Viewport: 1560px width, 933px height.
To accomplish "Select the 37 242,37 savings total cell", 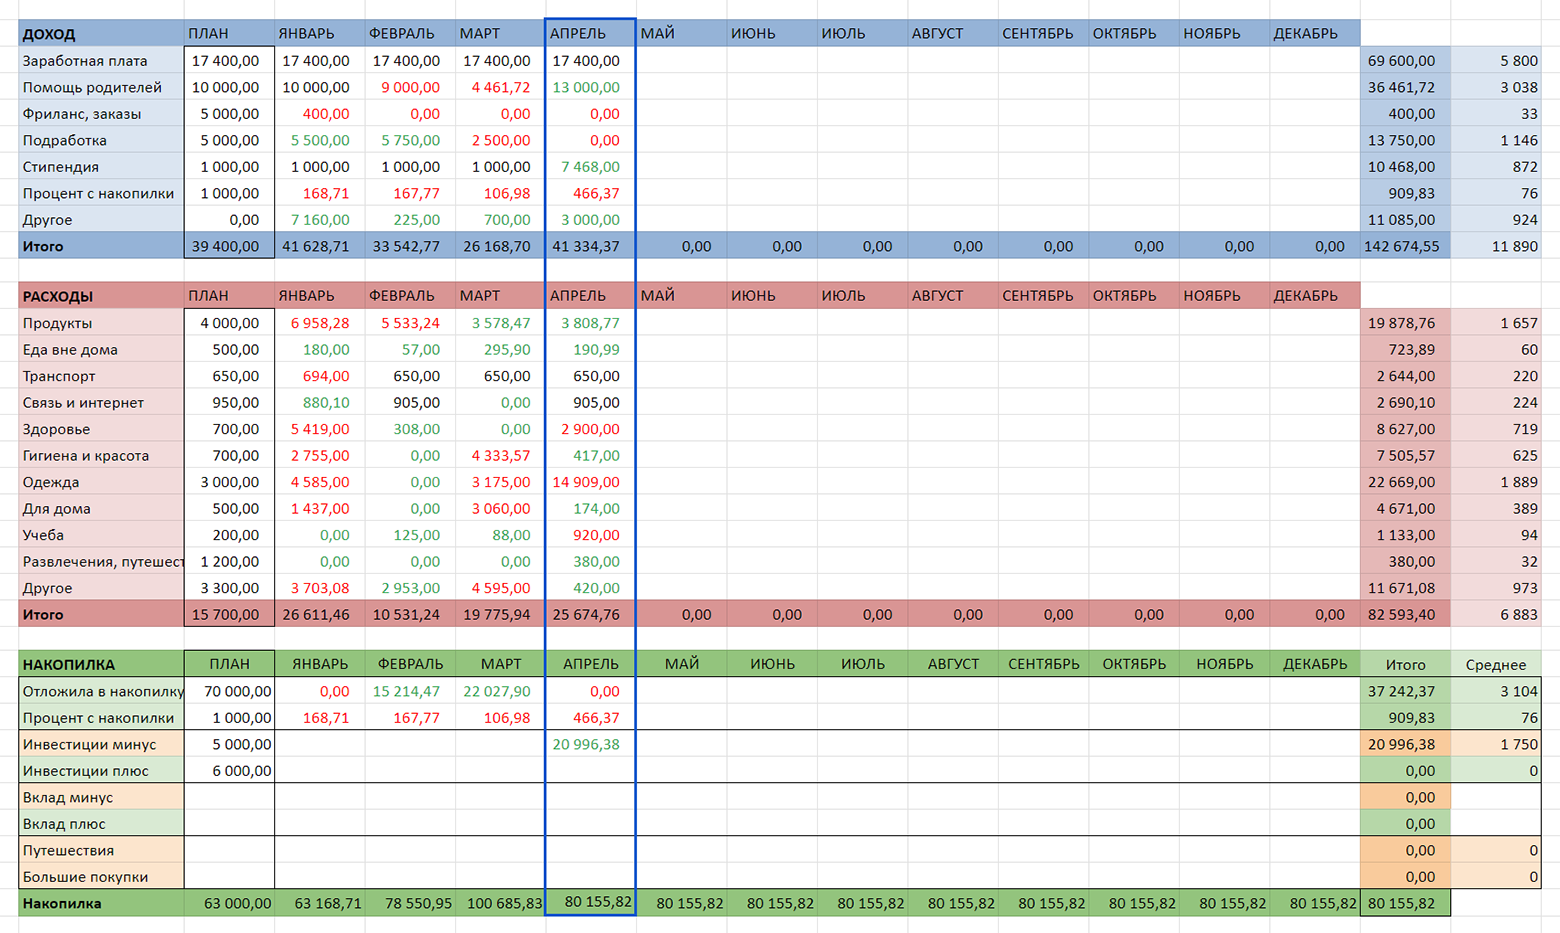I will point(1405,691).
